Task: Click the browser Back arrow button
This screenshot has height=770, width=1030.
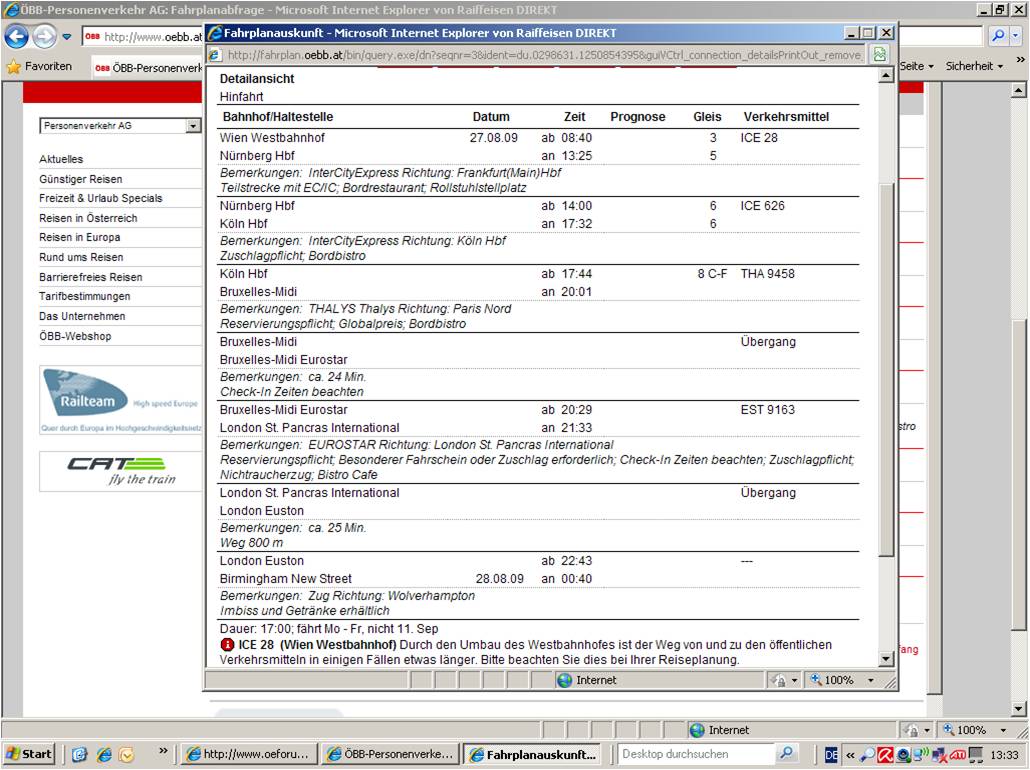Action: tap(17, 37)
